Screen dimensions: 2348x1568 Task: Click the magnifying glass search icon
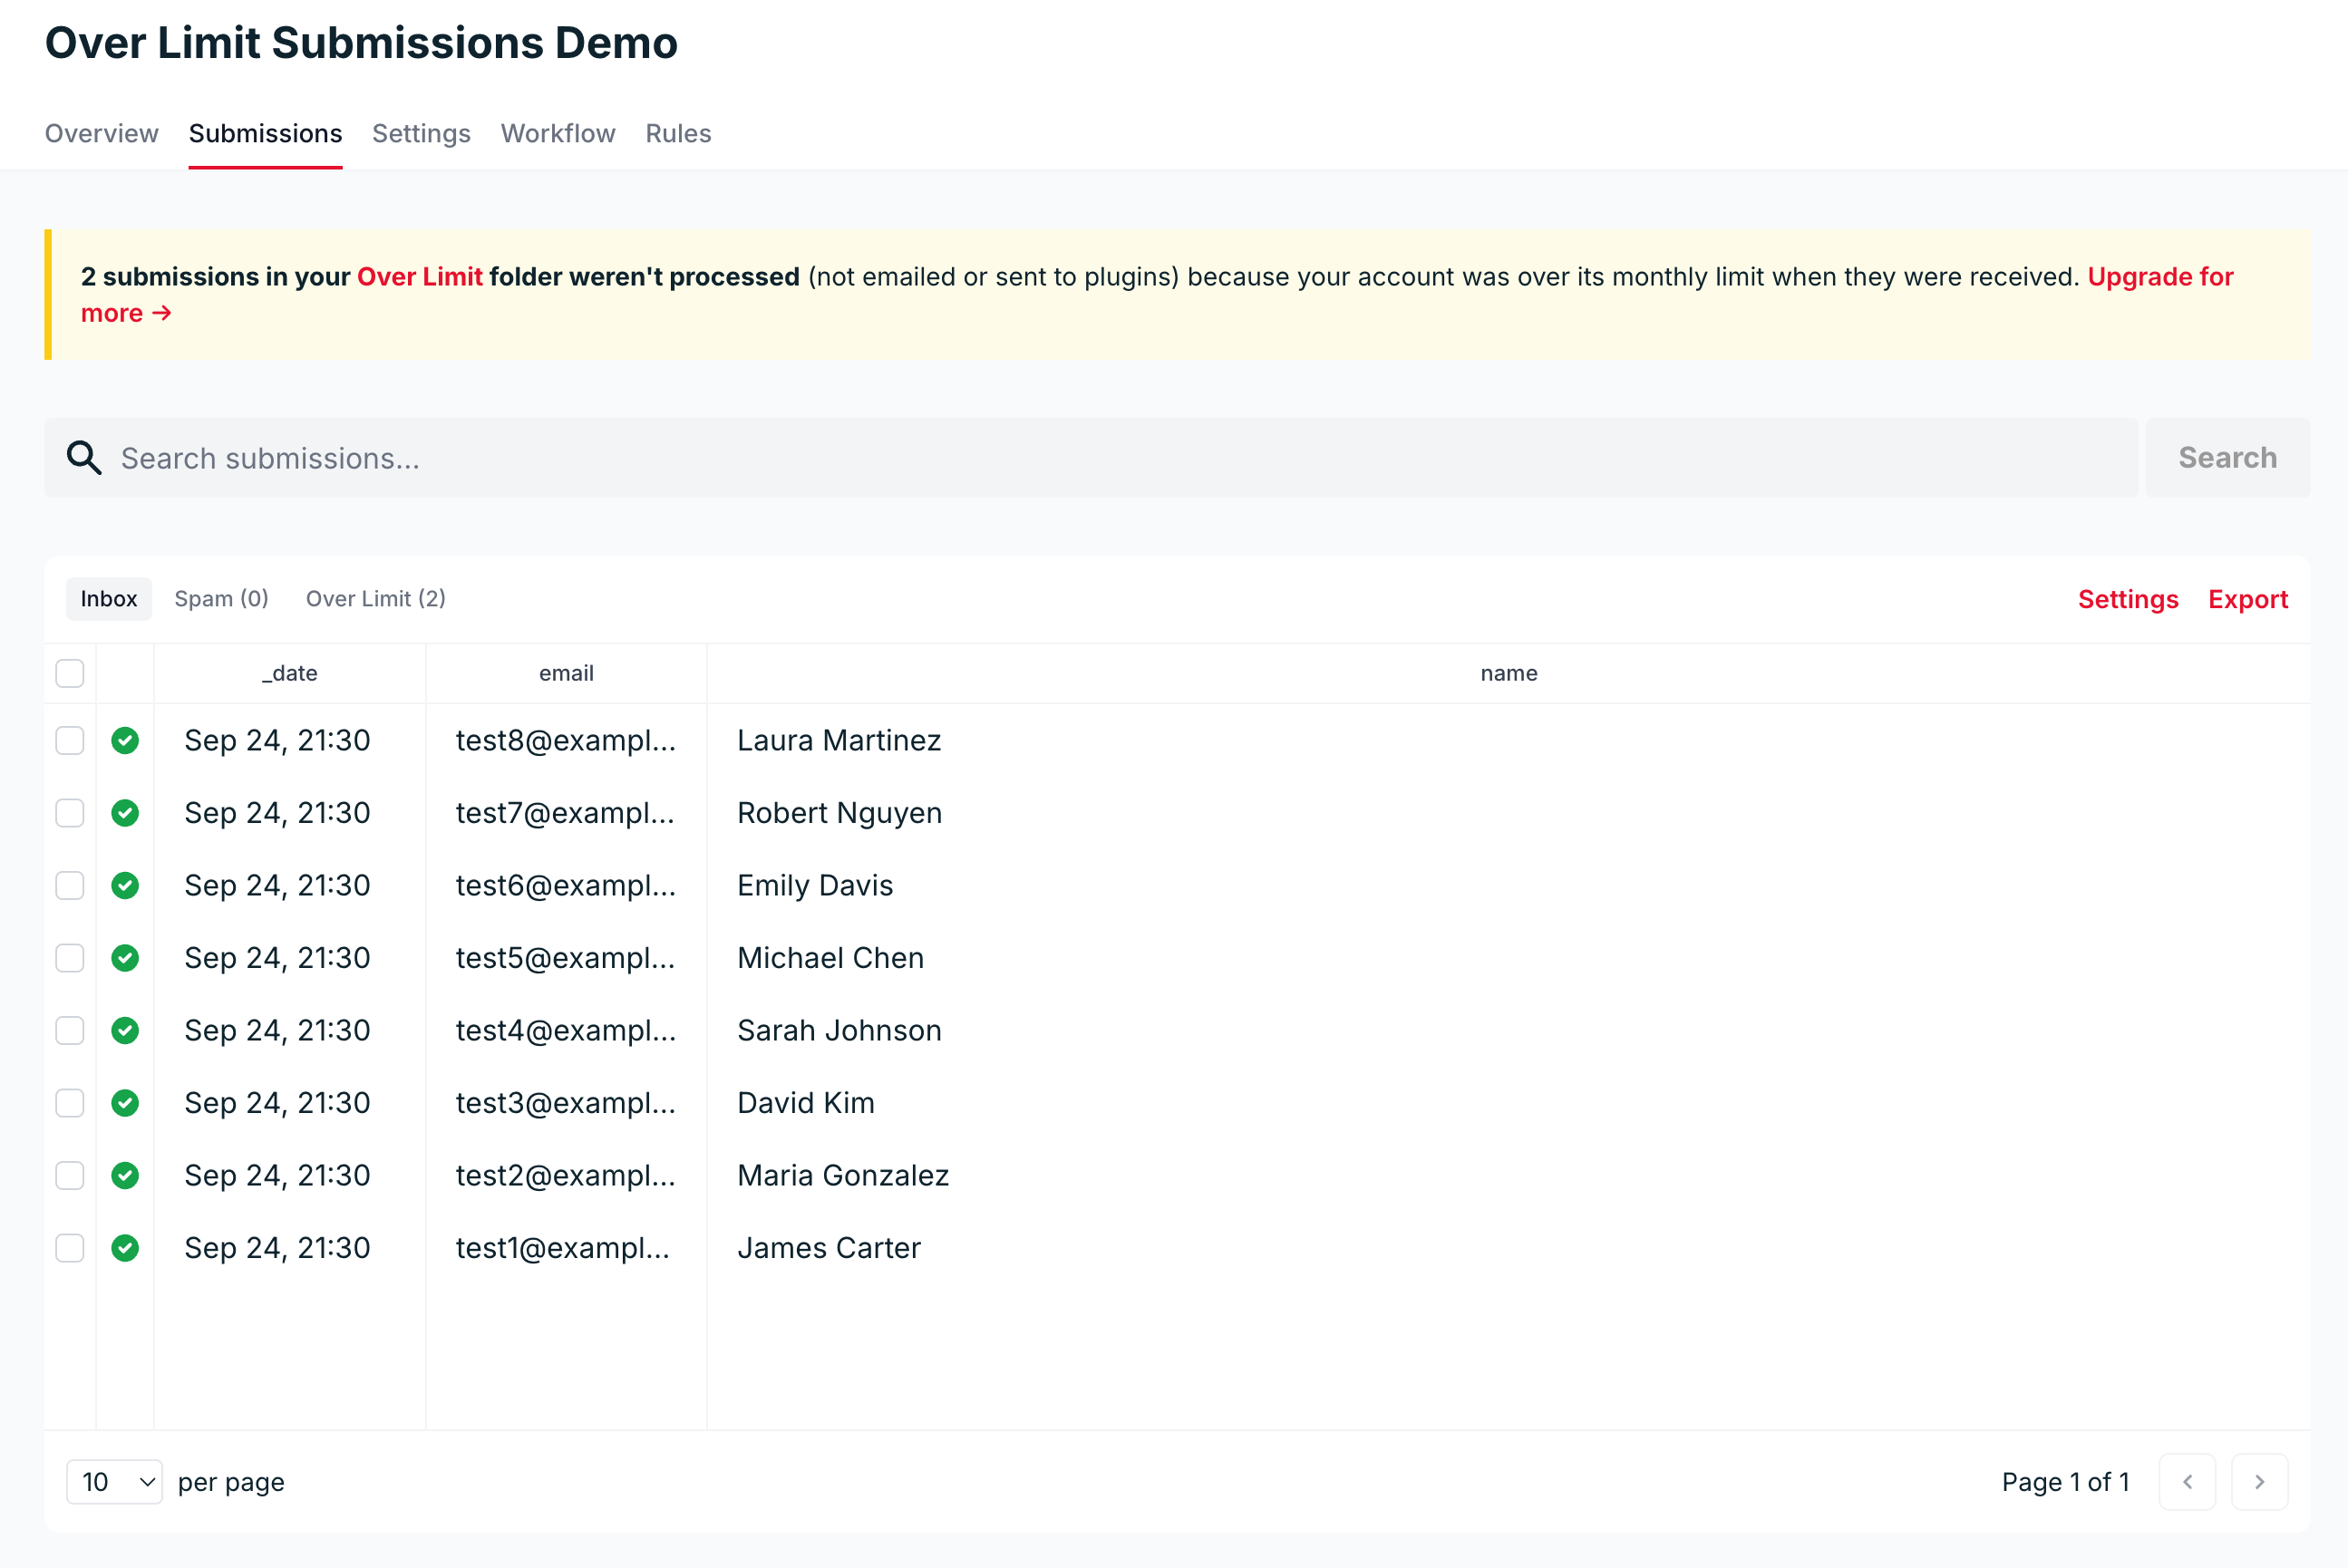click(x=84, y=458)
